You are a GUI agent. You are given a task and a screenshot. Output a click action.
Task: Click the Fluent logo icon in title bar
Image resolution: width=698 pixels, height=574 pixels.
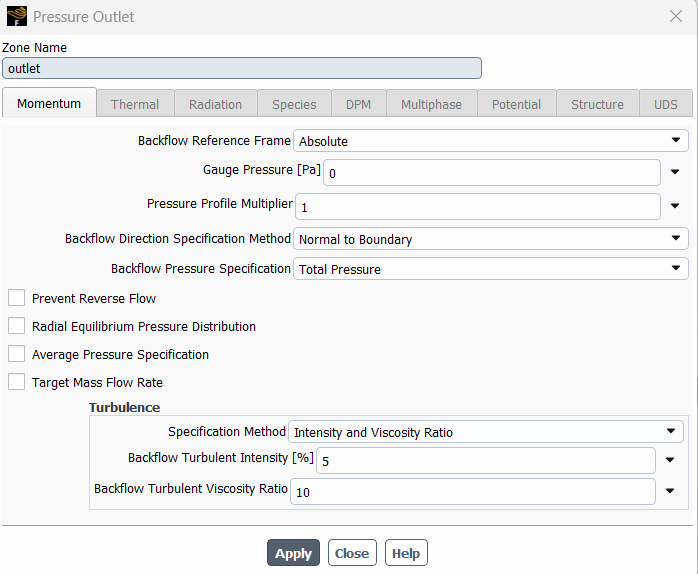pos(17,17)
